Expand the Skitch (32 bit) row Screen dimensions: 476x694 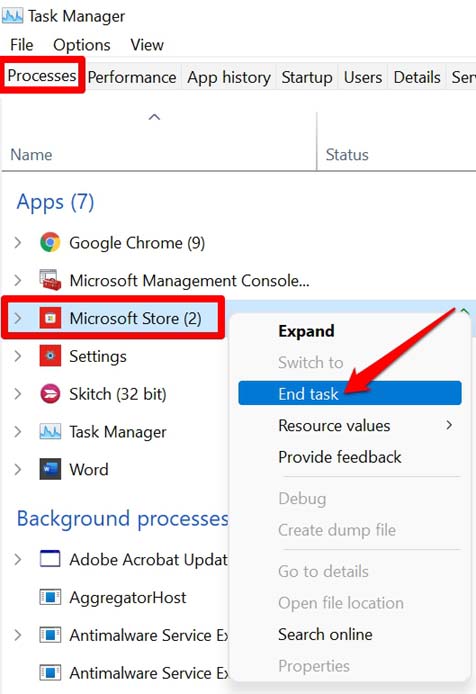tap(18, 393)
